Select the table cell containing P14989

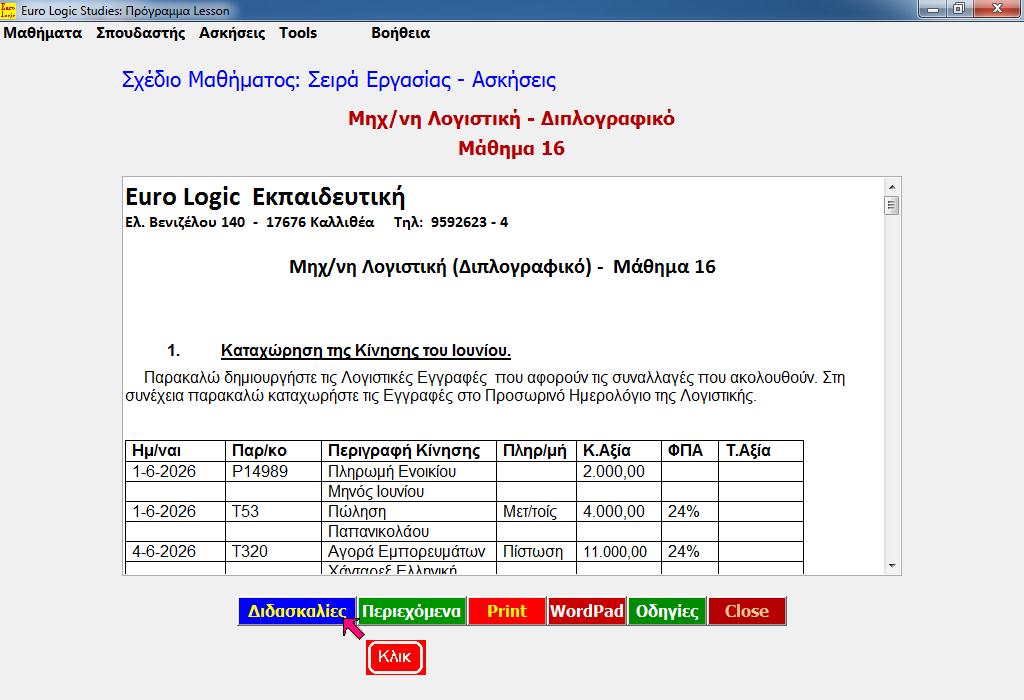click(x=273, y=471)
